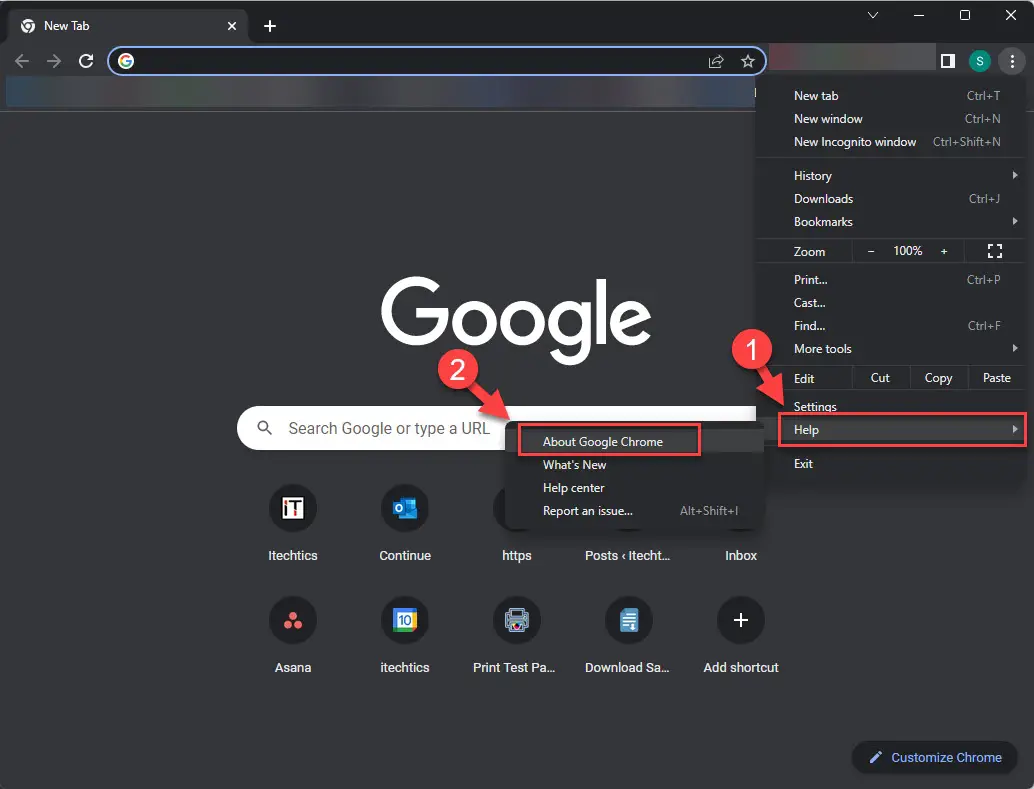Decrease zoom with the minus button
Image resolution: width=1034 pixels, height=789 pixels.
[x=871, y=251]
